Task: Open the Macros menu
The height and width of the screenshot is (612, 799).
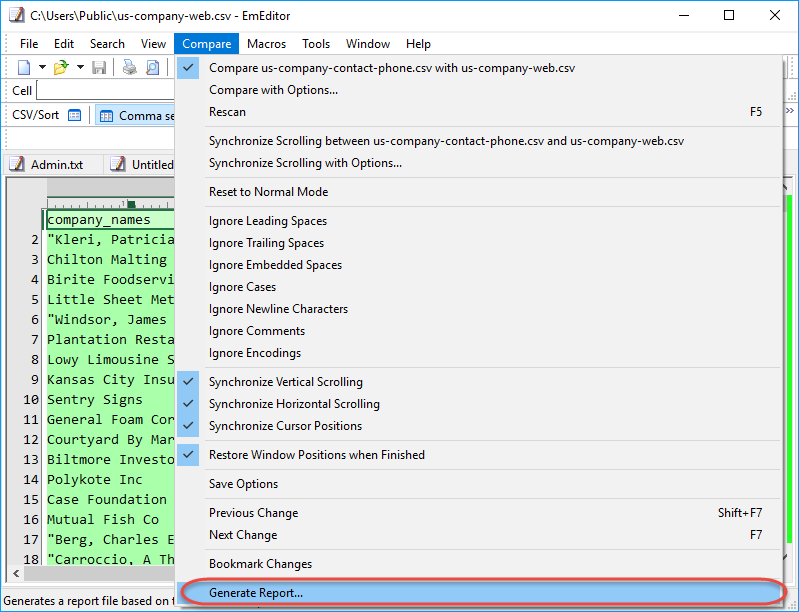Action: point(267,44)
